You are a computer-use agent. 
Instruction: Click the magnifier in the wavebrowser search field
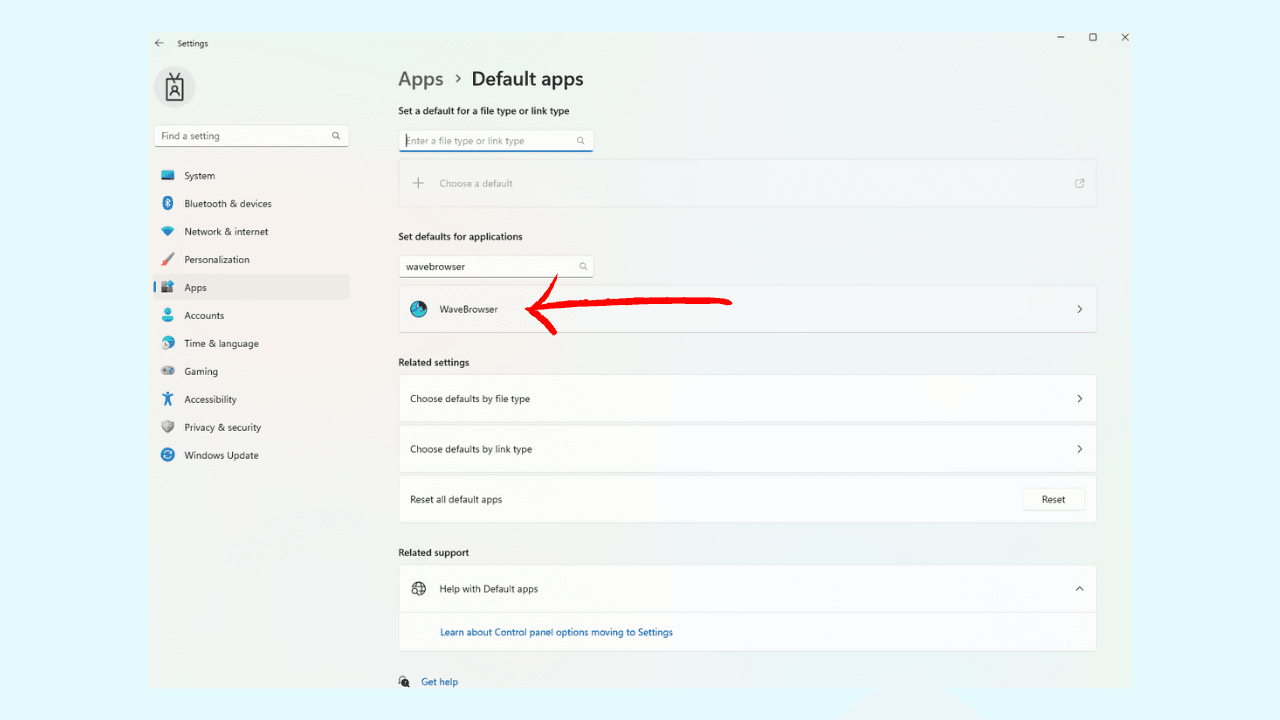pos(583,267)
